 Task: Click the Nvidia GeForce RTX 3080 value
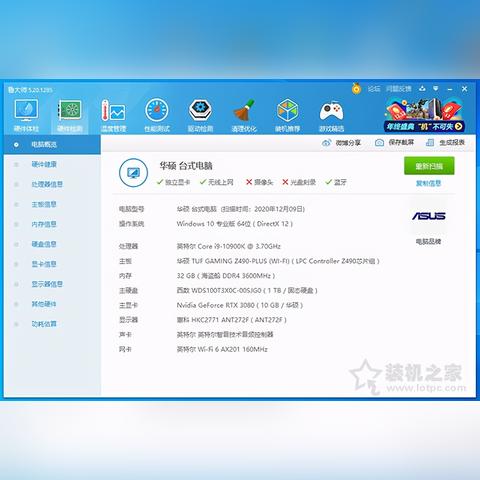click(240, 305)
